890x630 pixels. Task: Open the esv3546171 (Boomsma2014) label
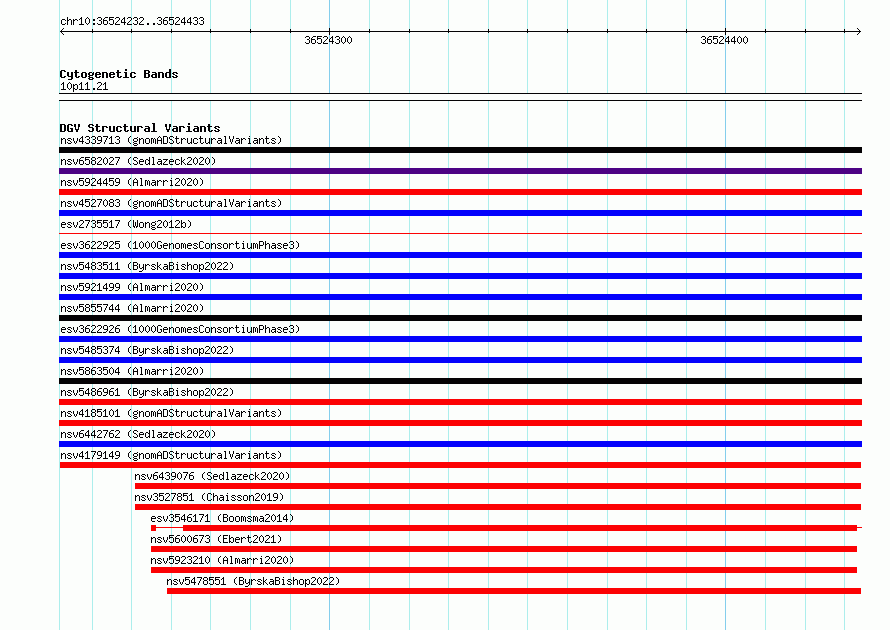click(222, 518)
